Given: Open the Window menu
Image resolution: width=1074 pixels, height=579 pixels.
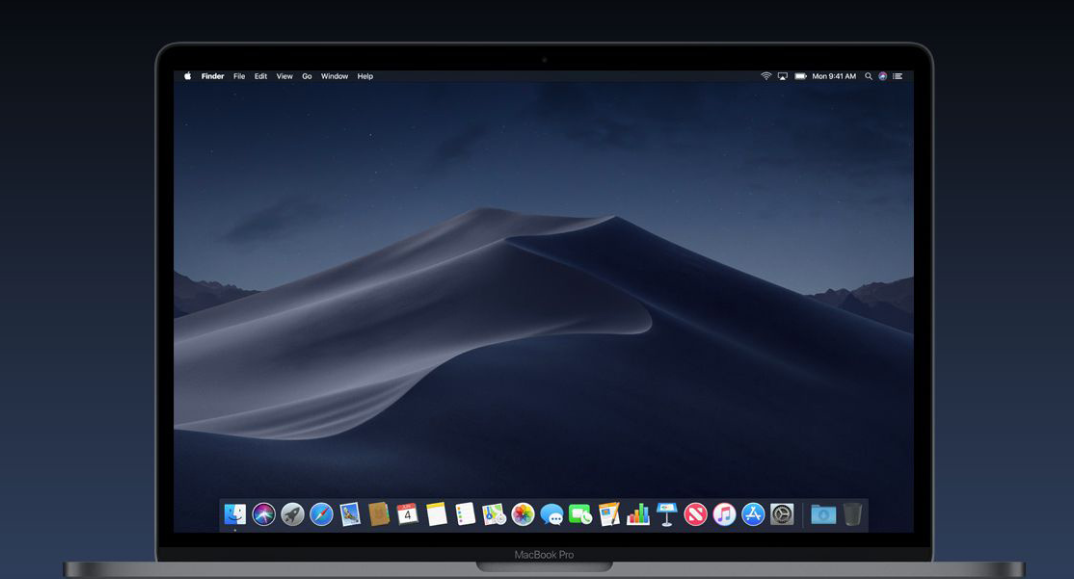Looking at the screenshot, I should pyautogui.click(x=334, y=76).
